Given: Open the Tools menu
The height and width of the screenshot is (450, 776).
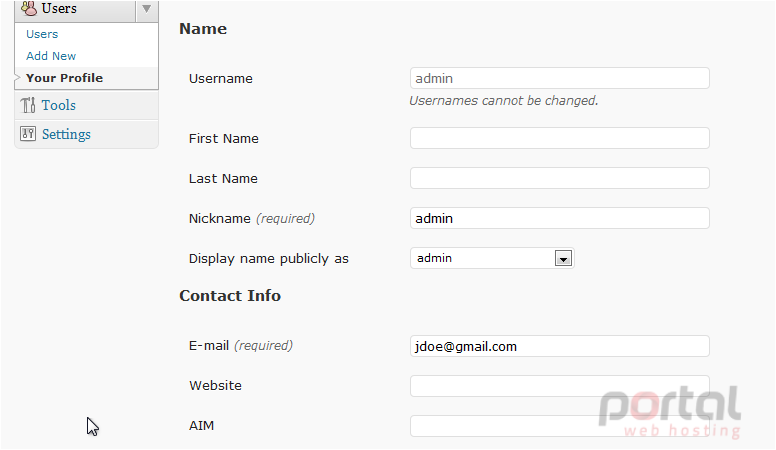Looking at the screenshot, I should 58,105.
